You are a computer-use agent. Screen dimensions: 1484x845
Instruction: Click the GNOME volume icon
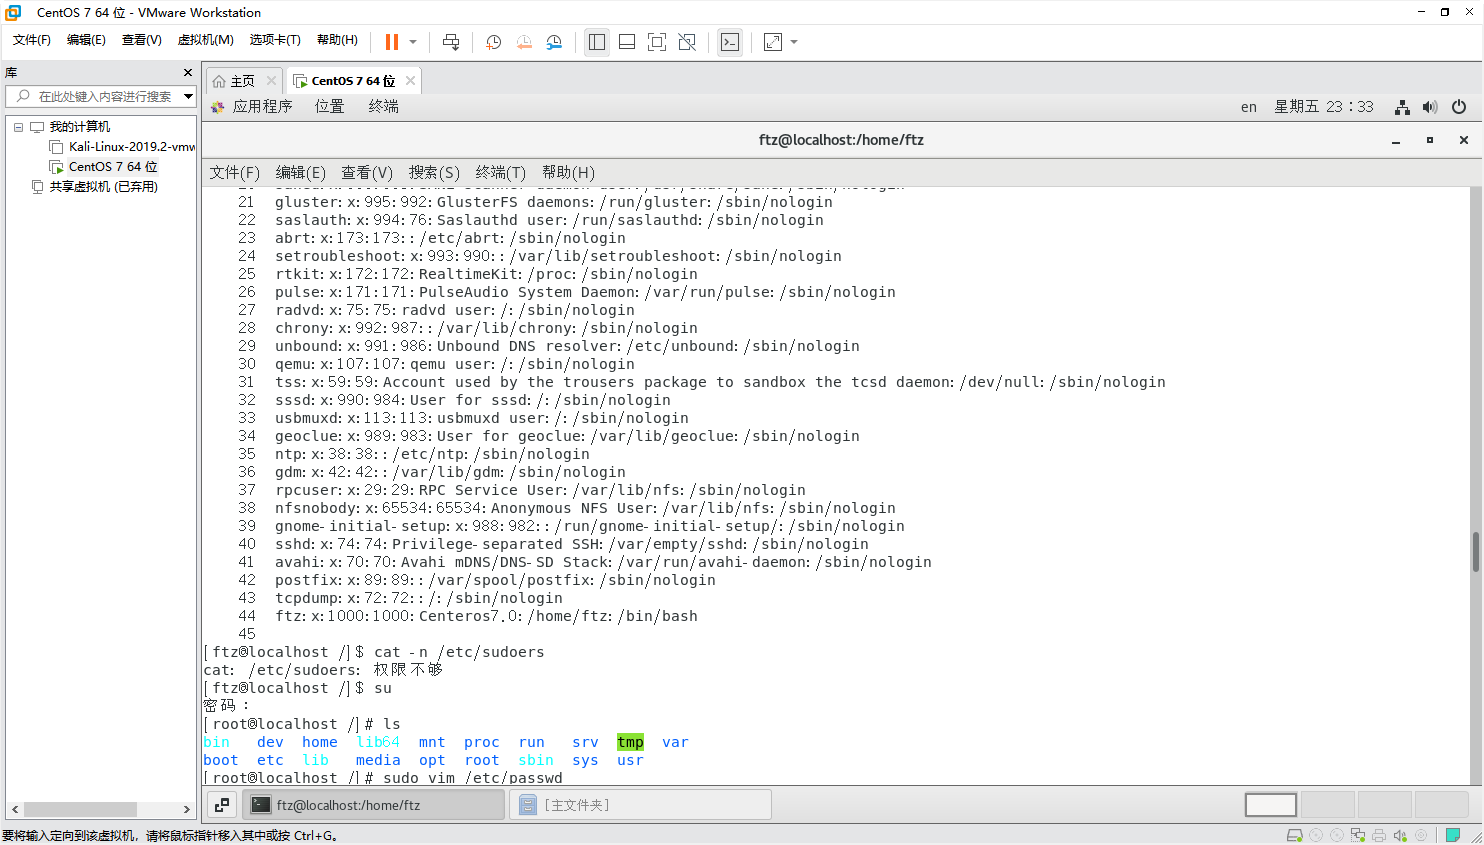tap(1430, 107)
